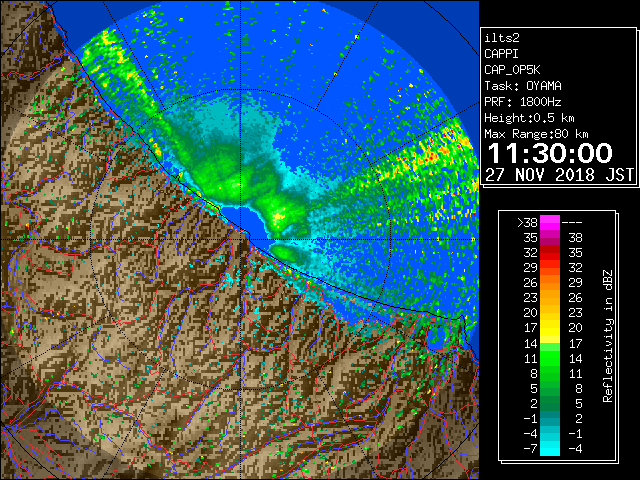The image size is (640, 480).
Task: Pick the red swatch in the 32 35 row
Action: (x=550, y=253)
